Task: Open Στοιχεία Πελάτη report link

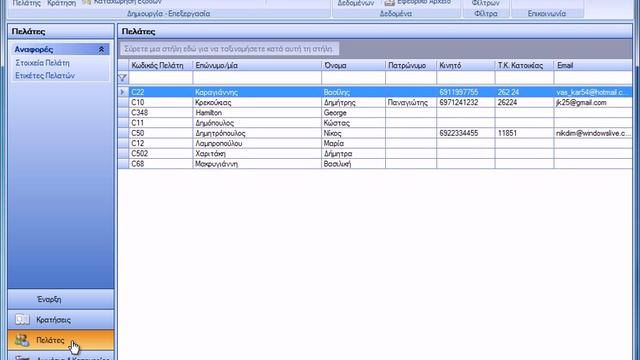Action: pos(42,63)
